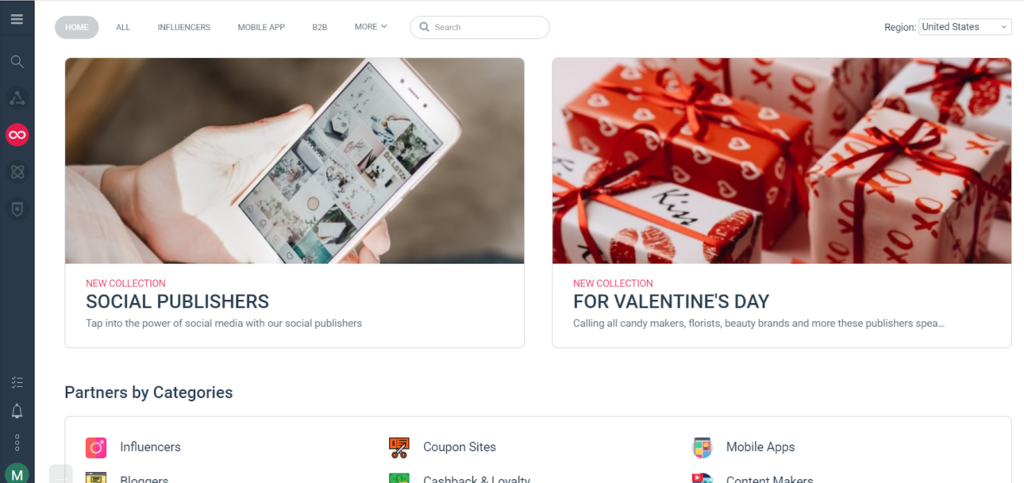Switch to the ALL tab
Screen dimensions: 1024x483
point(123,27)
